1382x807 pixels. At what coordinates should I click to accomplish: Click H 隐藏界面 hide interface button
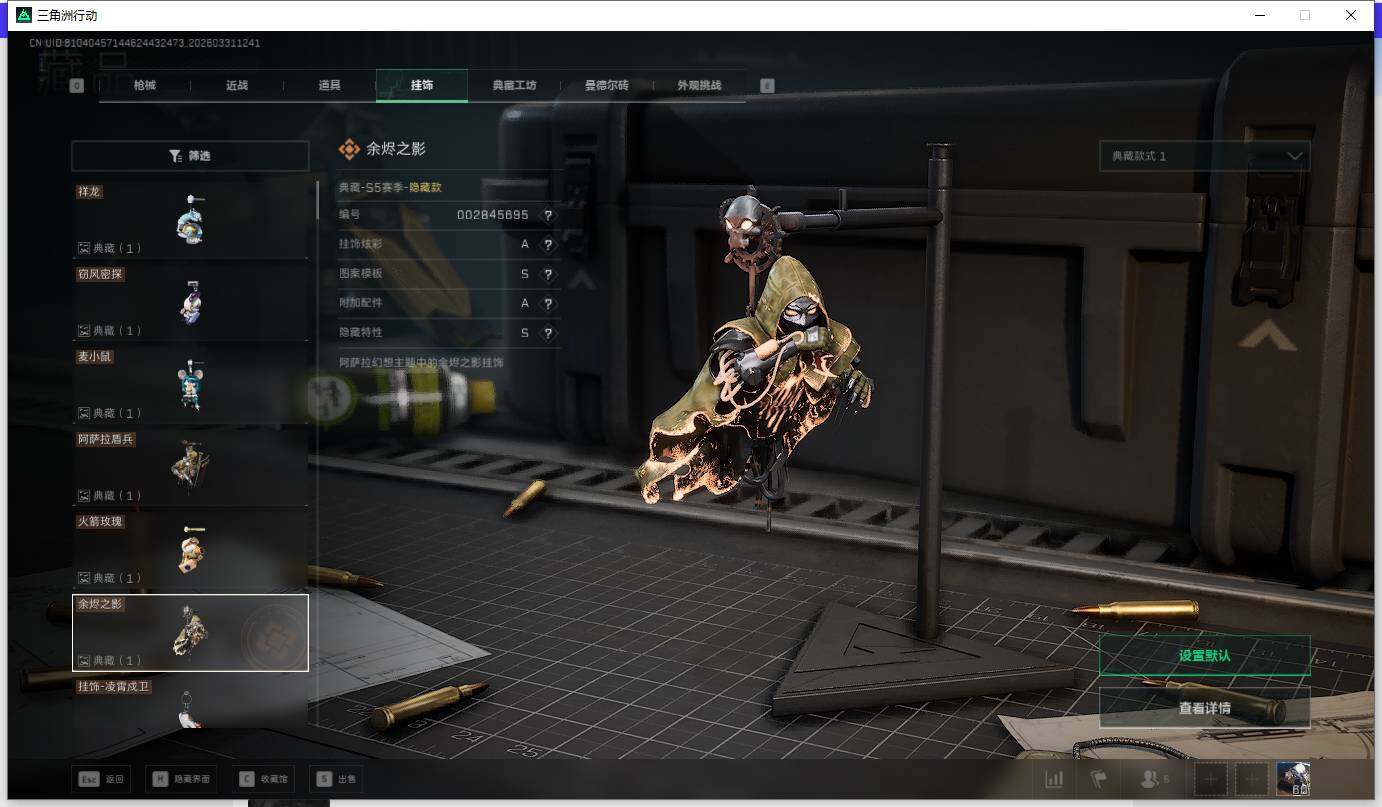(180, 779)
